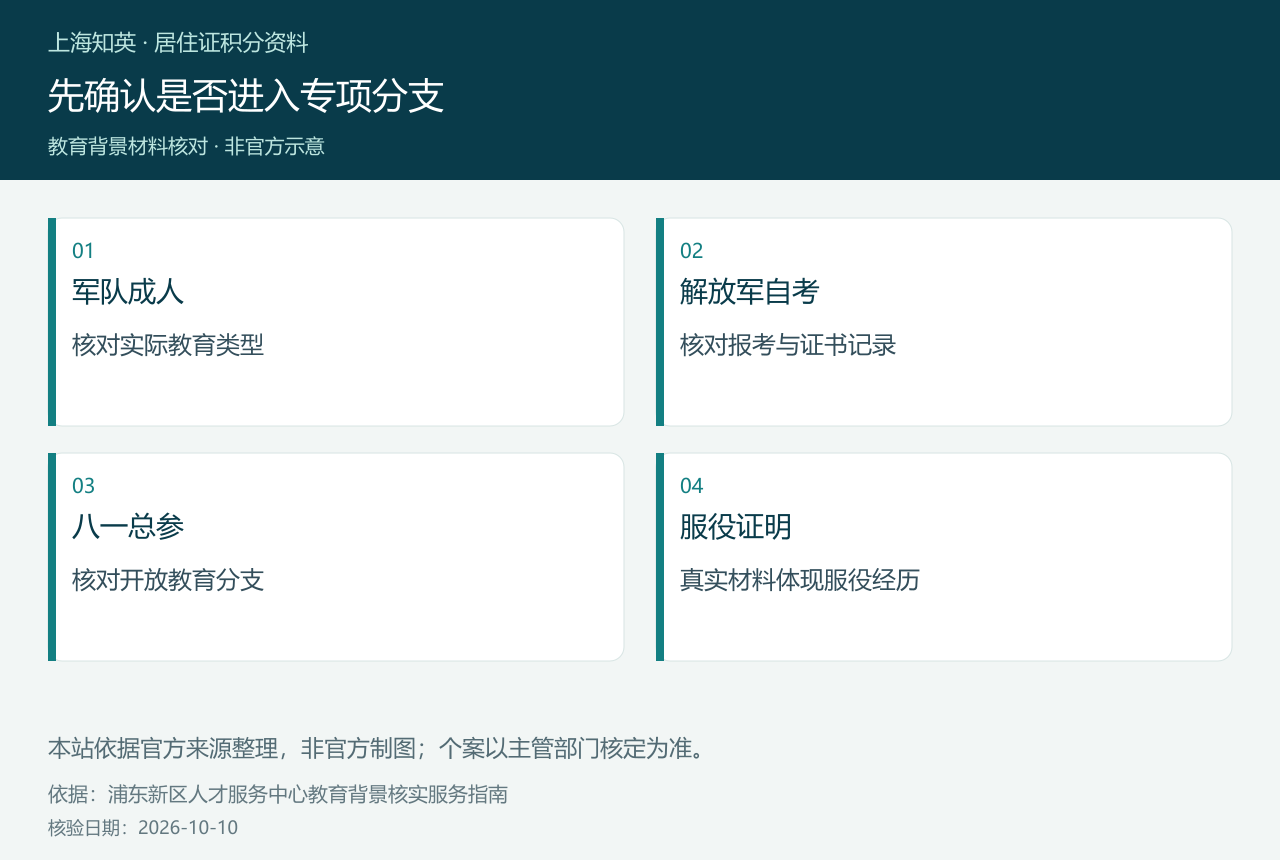Select the card number 02

tap(692, 251)
